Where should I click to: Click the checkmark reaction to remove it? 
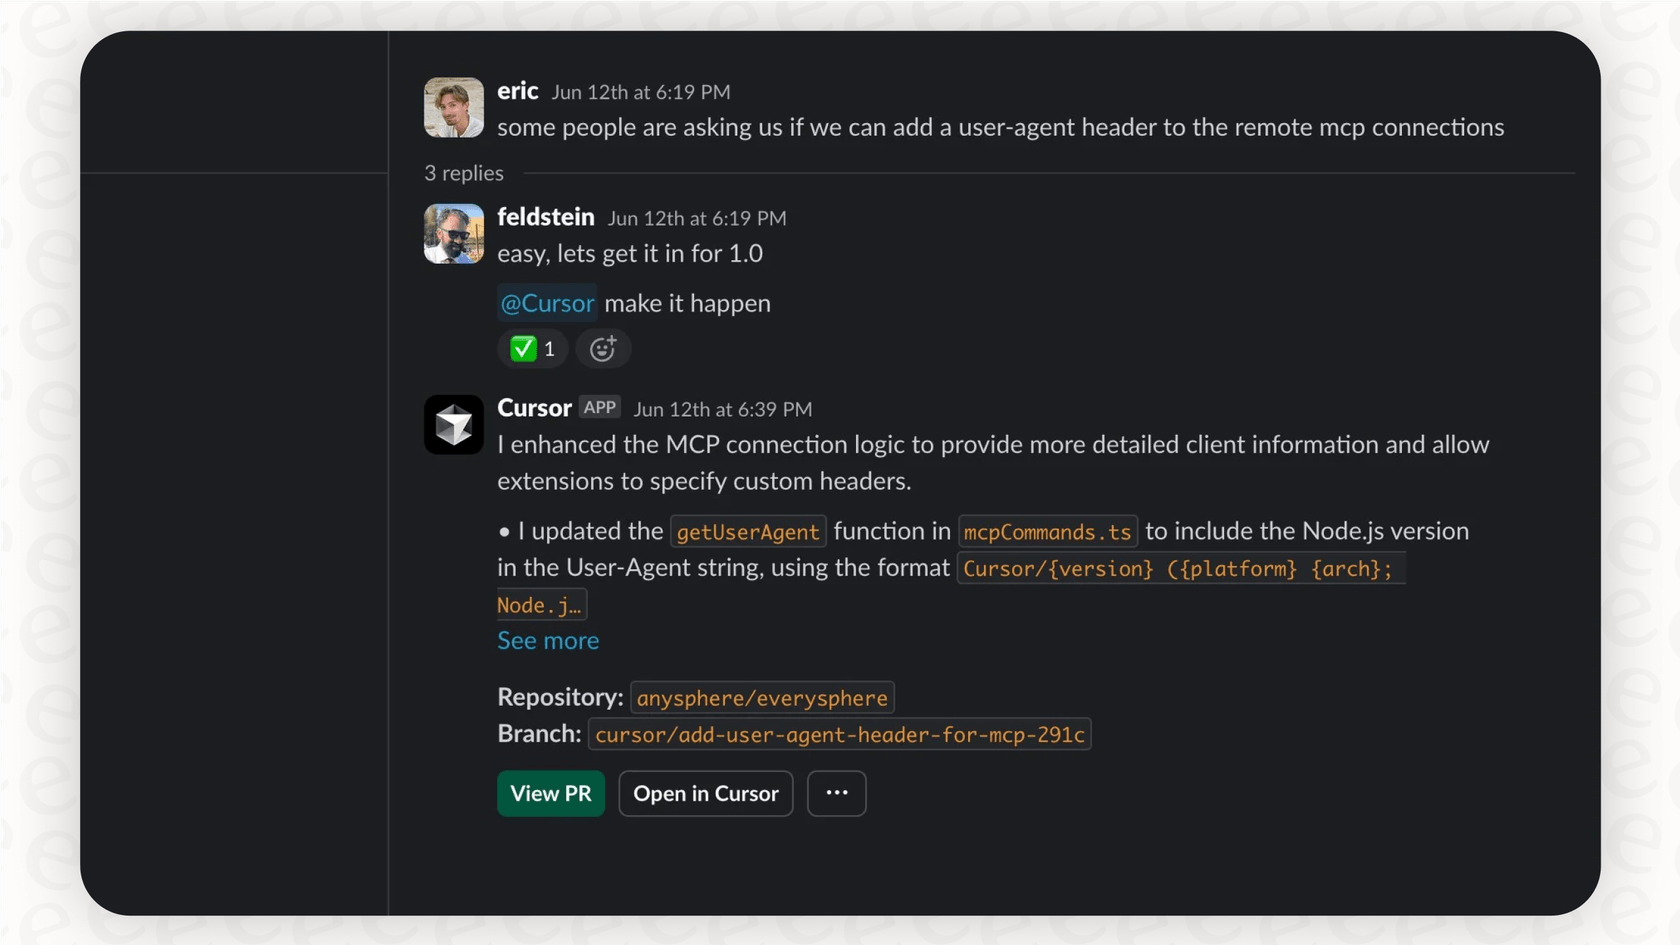tap(531, 348)
